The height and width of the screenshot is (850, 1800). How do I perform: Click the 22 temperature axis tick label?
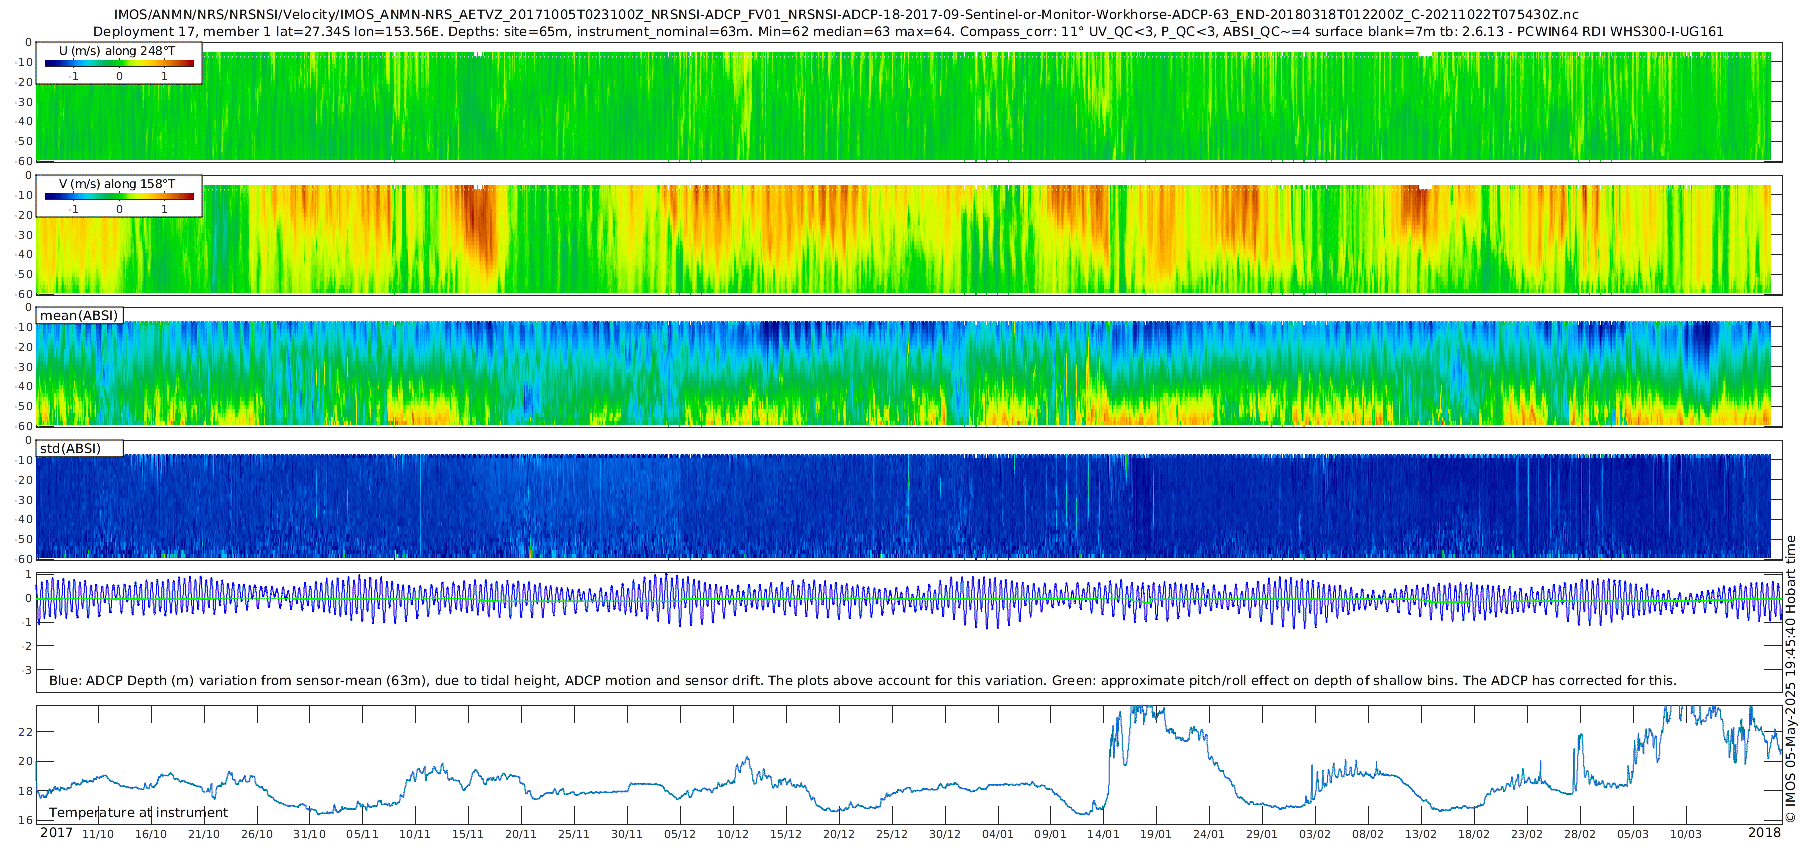26,732
